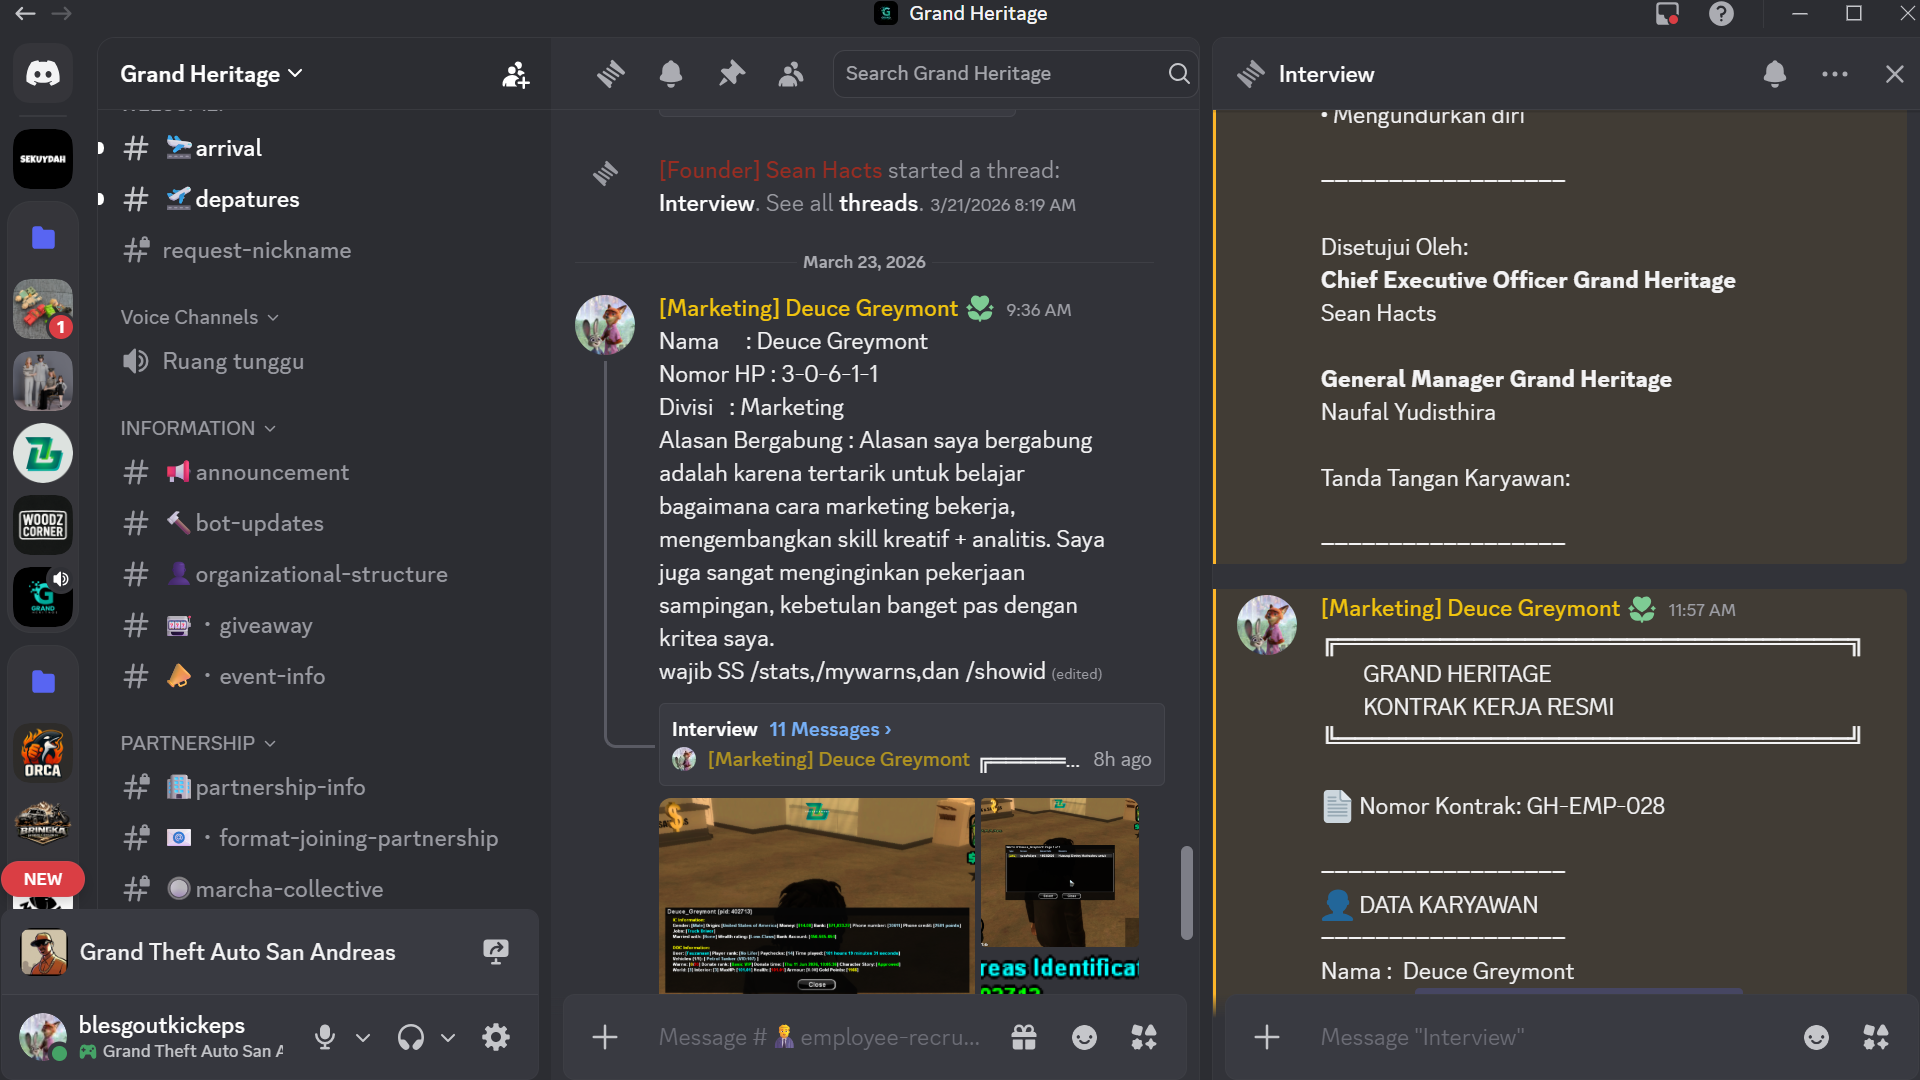The width and height of the screenshot is (1920, 1080).
Task: Collapse the PARTNERSHIP category
Action: [197, 743]
